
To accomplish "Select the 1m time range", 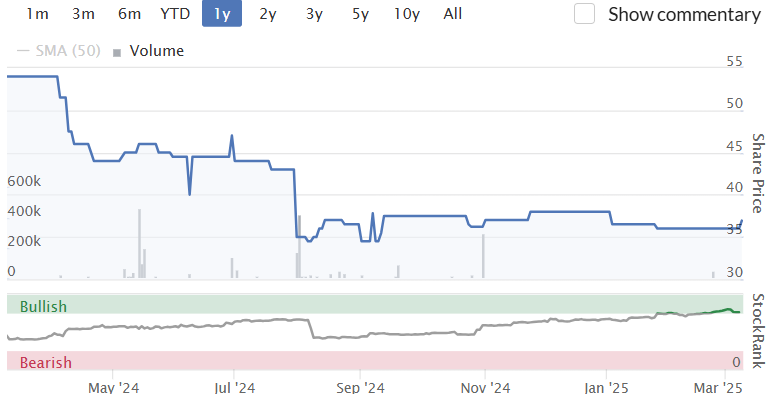I will point(37,14).
